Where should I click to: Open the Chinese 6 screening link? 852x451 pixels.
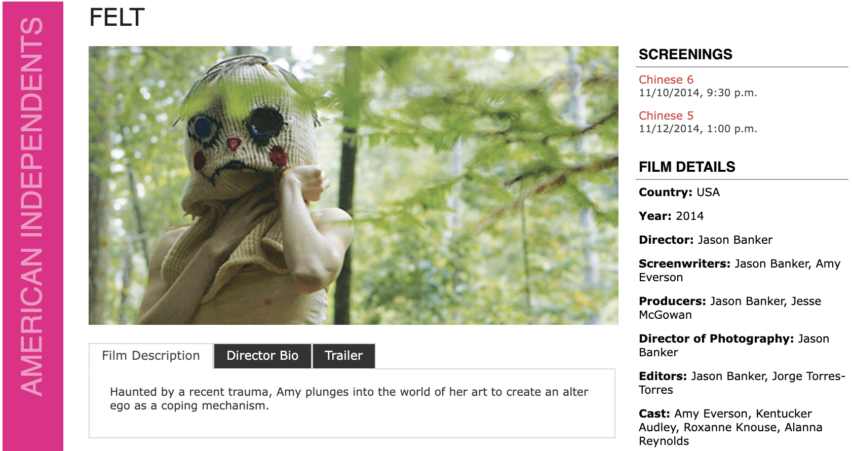pos(666,79)
